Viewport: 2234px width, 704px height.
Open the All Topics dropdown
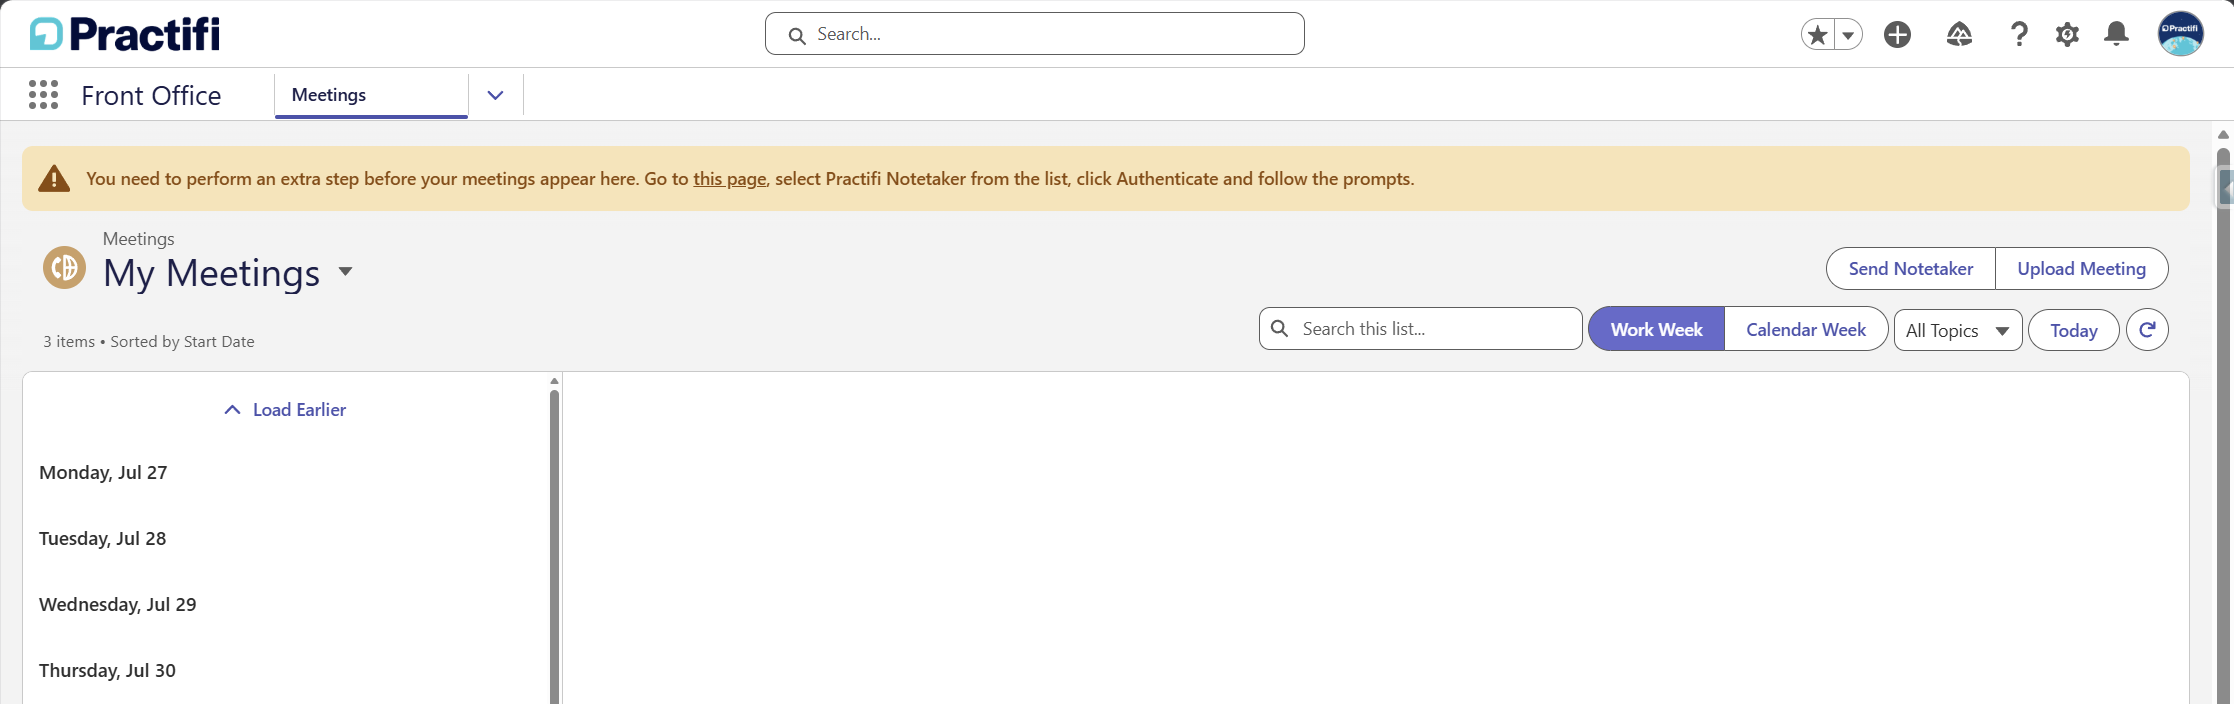click(x=1958, y=330)
